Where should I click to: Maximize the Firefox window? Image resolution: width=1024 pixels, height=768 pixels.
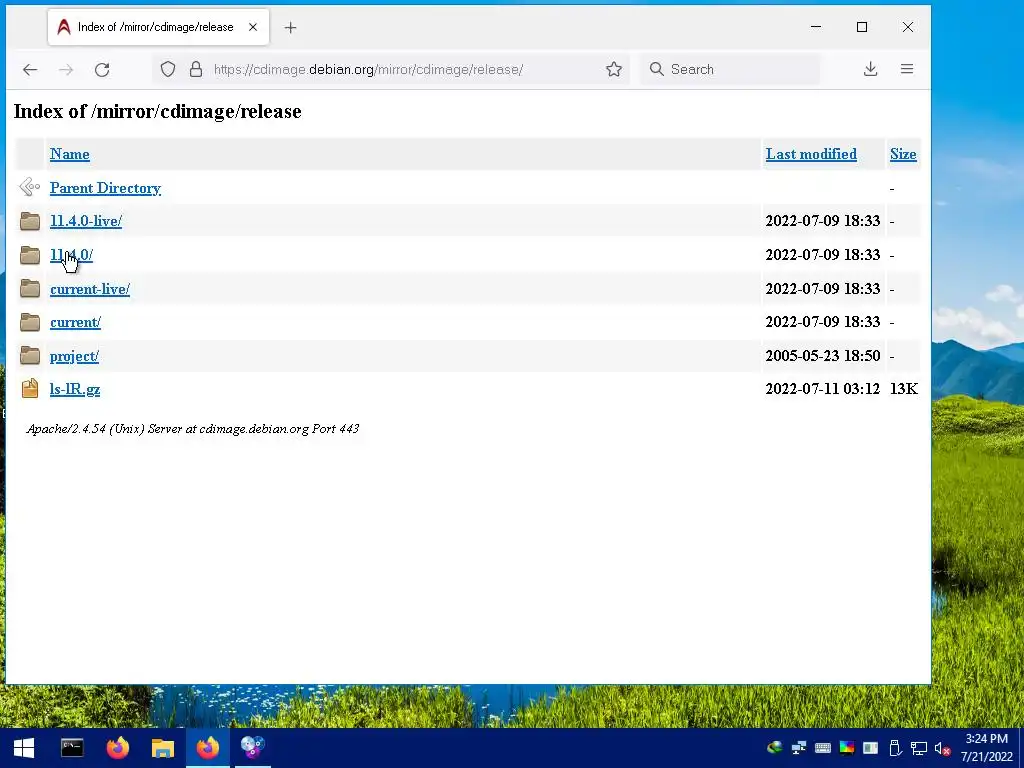click(x=862, y=27)
